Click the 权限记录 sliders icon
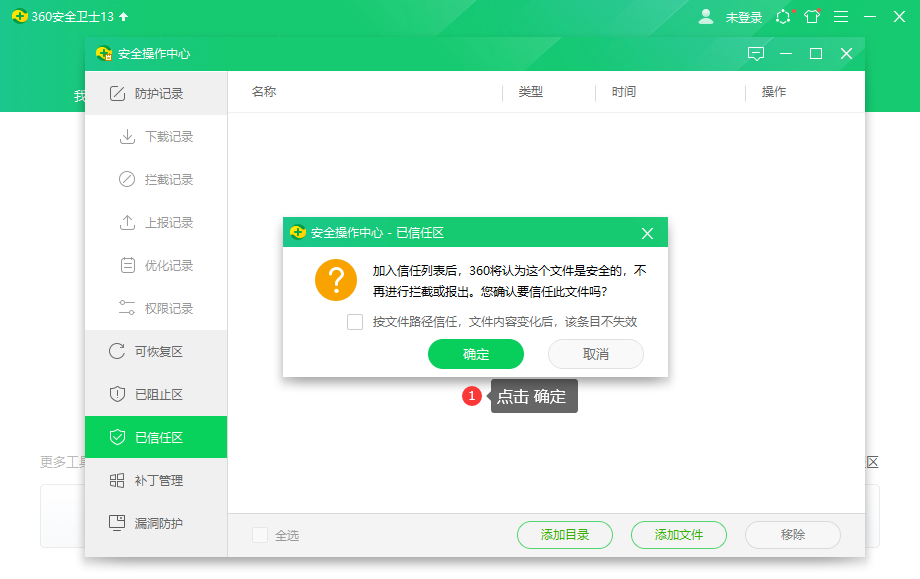Viewport: 920px width, 579px height. (127, 308)
